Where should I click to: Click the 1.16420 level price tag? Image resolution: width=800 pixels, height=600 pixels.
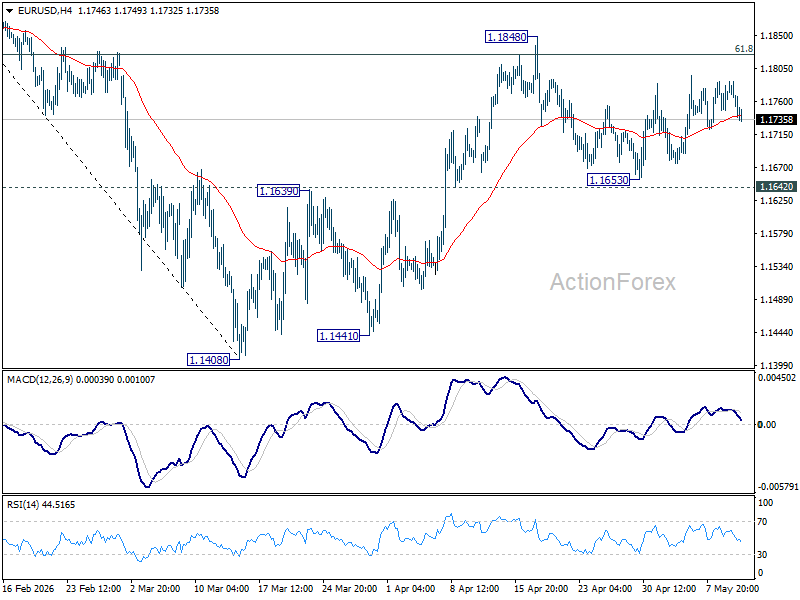coord(777,187)
